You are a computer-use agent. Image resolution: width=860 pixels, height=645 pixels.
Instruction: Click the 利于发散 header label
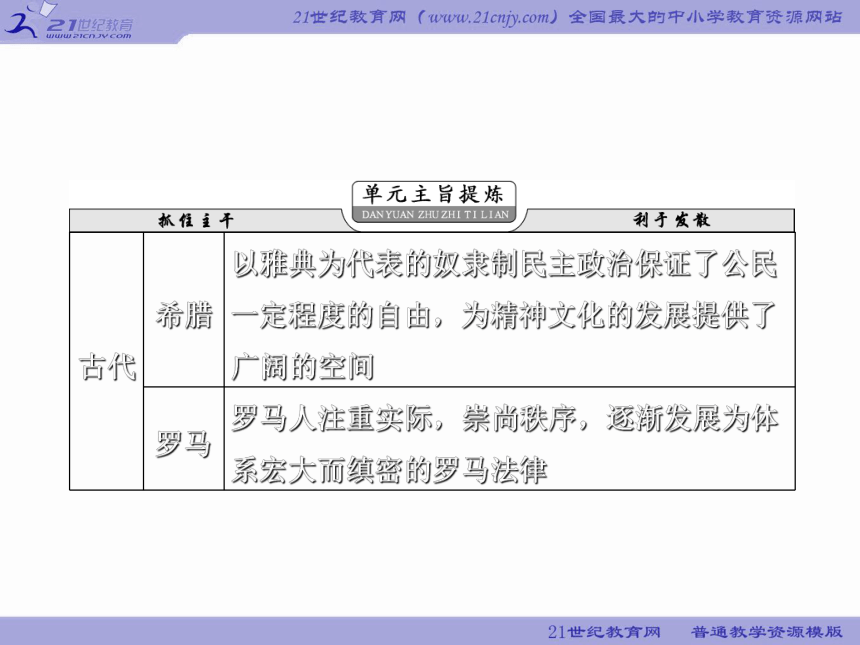[x=671, y=220]
